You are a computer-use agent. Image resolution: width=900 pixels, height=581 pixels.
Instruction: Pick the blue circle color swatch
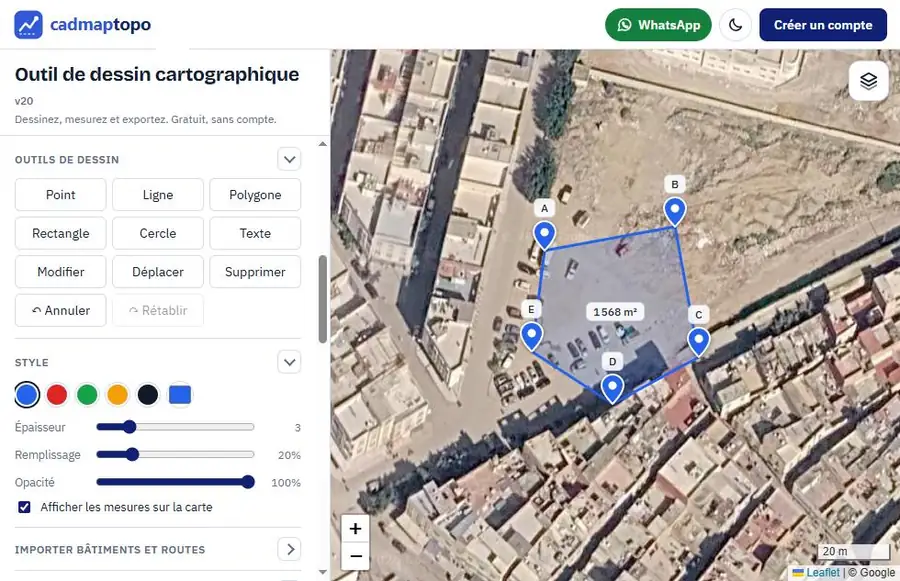coord(27,394)
